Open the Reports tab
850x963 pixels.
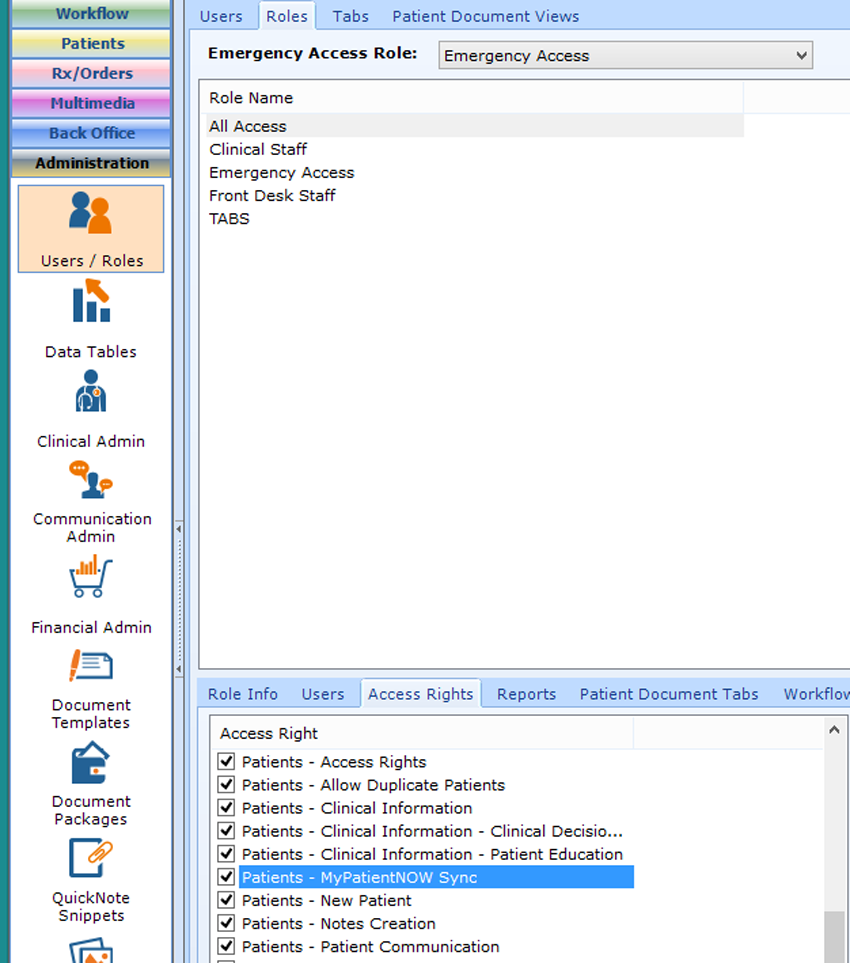526,693
